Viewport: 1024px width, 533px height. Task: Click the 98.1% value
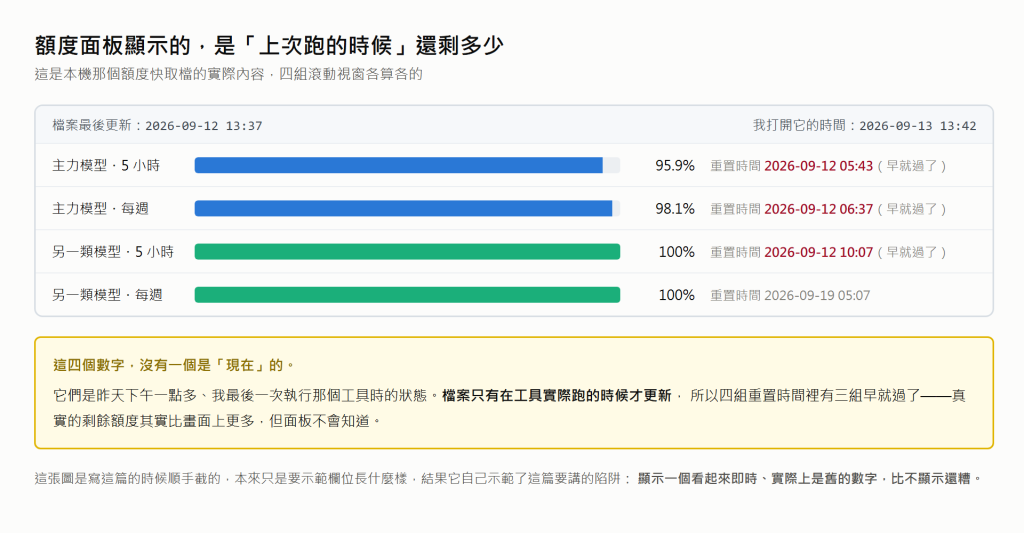675,208
